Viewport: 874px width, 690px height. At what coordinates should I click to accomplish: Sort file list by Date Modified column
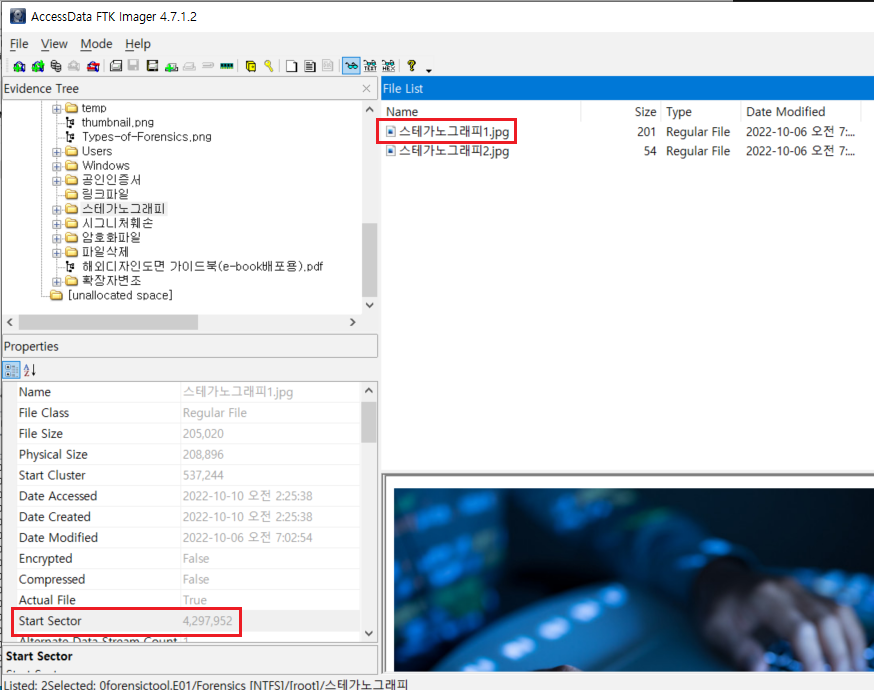801,111
